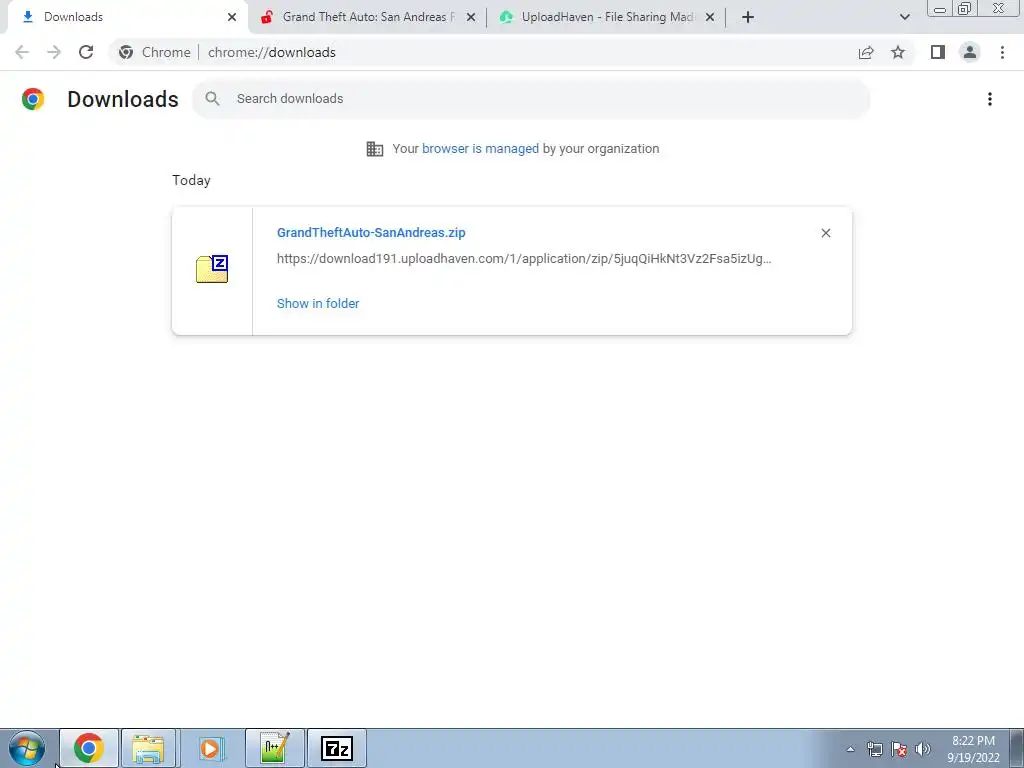1024x768 pixels.
Task: Switch to Grand Theft Auto: San Andreas tab
Action: pyautogui.click(x=368, y=17)
